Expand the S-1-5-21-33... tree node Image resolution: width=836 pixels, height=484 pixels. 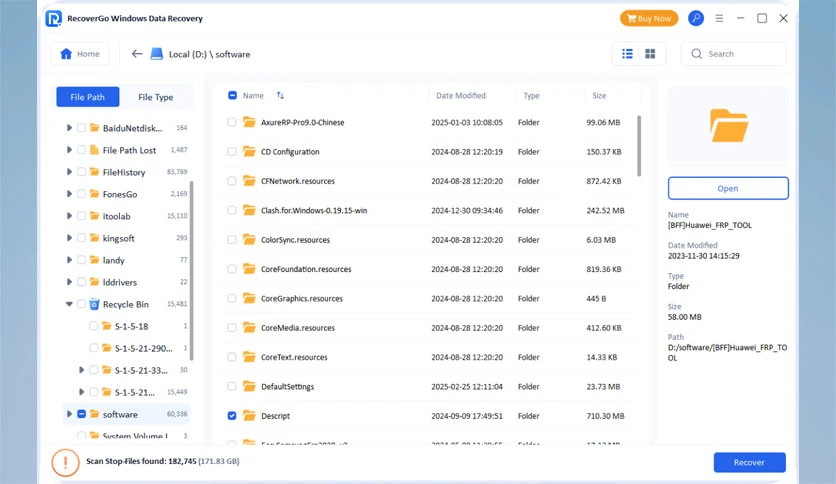81,369
